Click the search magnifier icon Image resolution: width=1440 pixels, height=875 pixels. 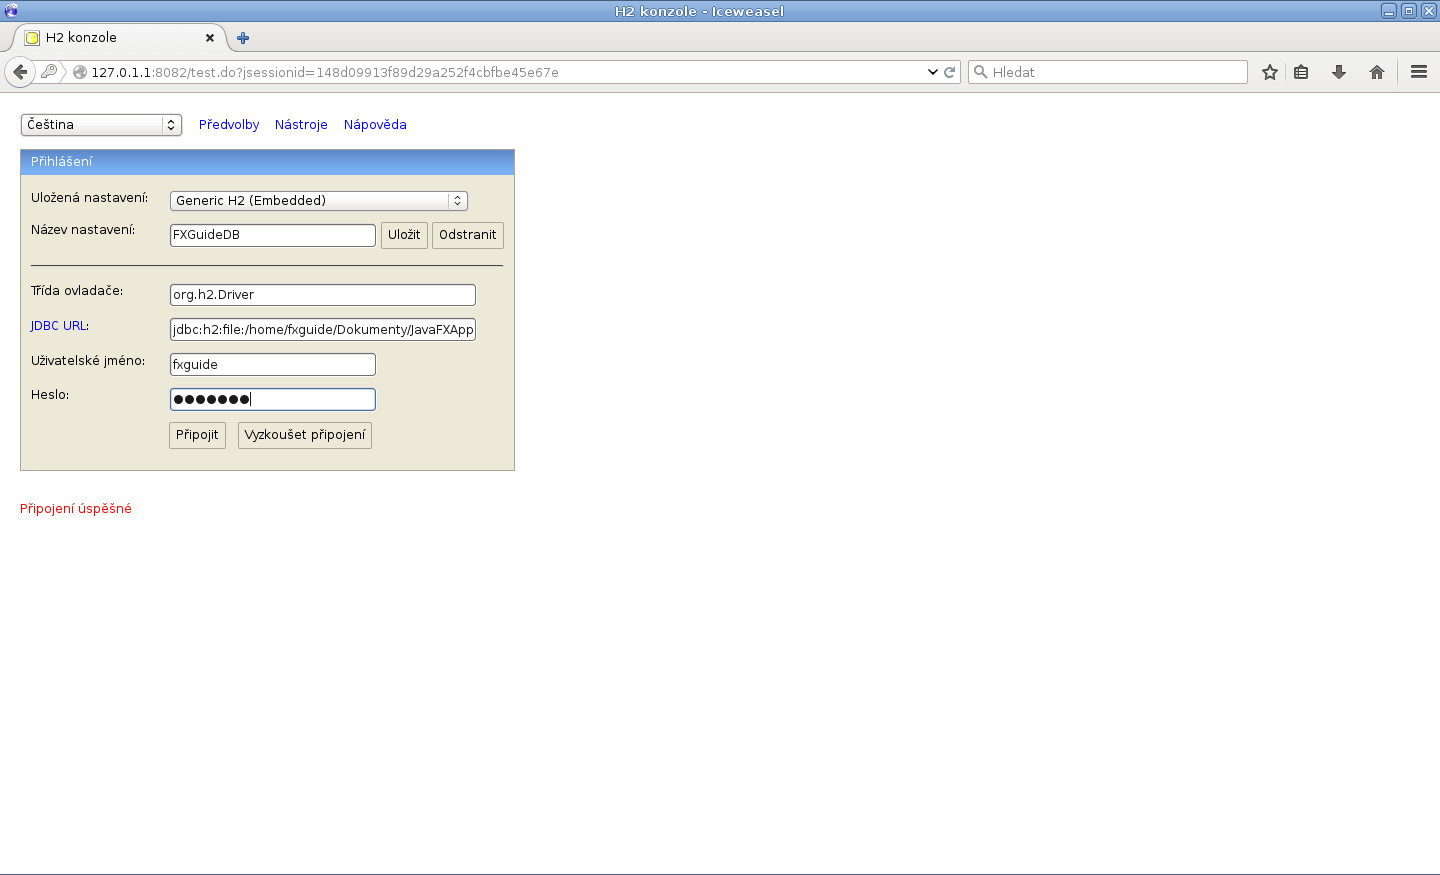pyautogui.click(x=981, y=72)
